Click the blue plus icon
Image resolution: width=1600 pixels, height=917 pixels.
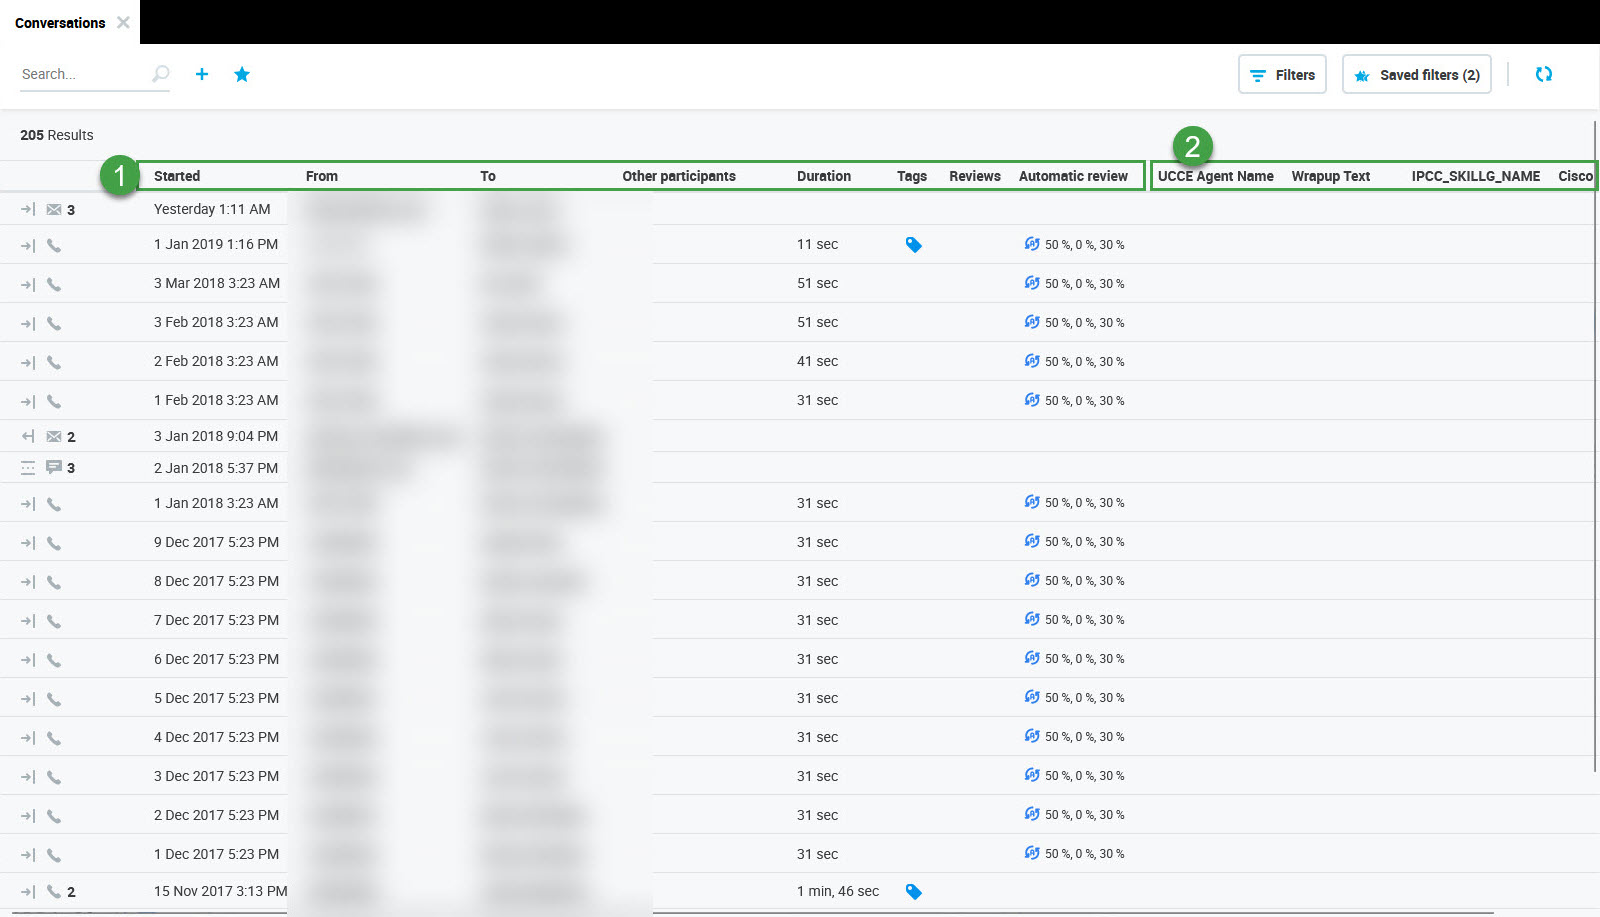pyautogui.click(x=202, y=74)
